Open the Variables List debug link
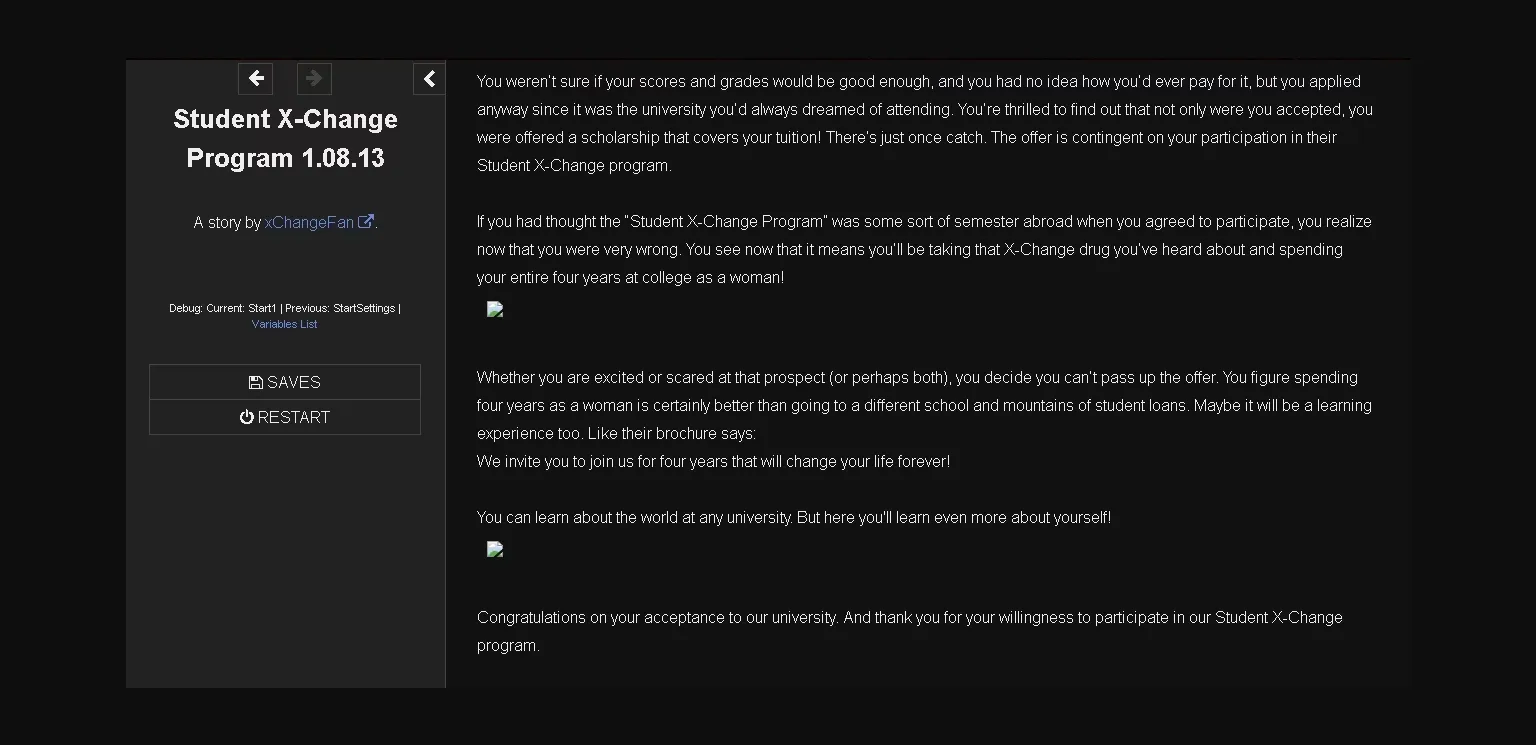The image size is (1536, 745). coord(284,323)
